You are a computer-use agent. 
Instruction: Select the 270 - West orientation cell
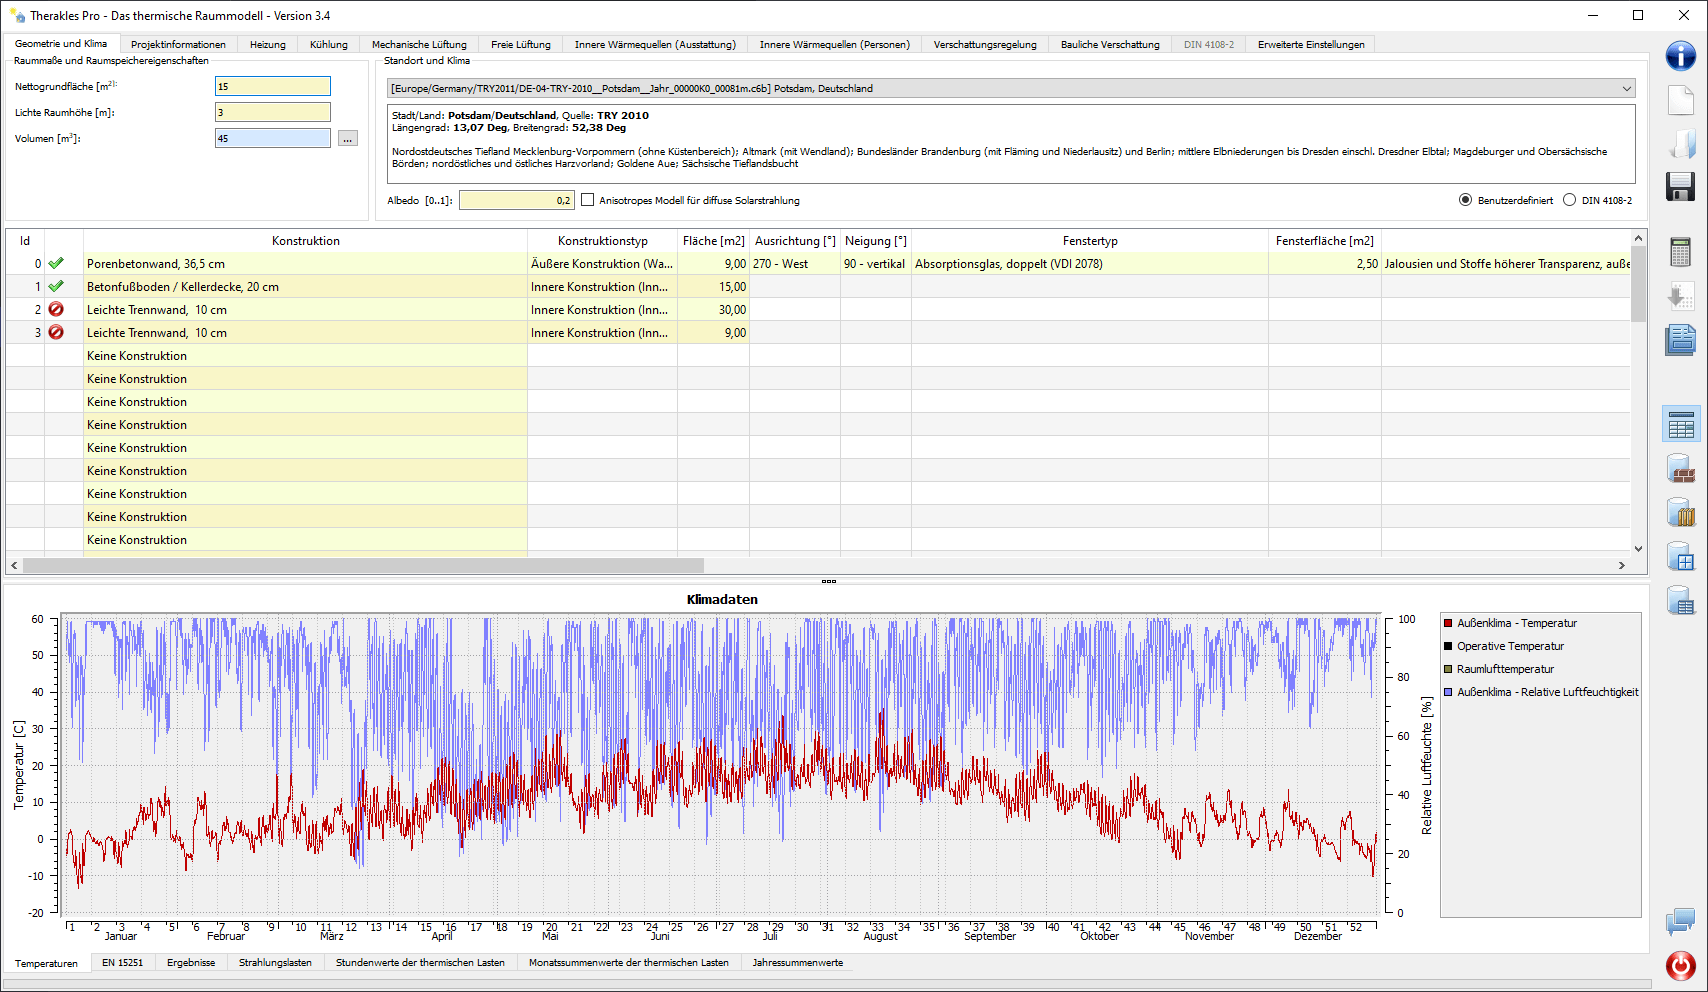pyautogui.click(x=795, y=264)
